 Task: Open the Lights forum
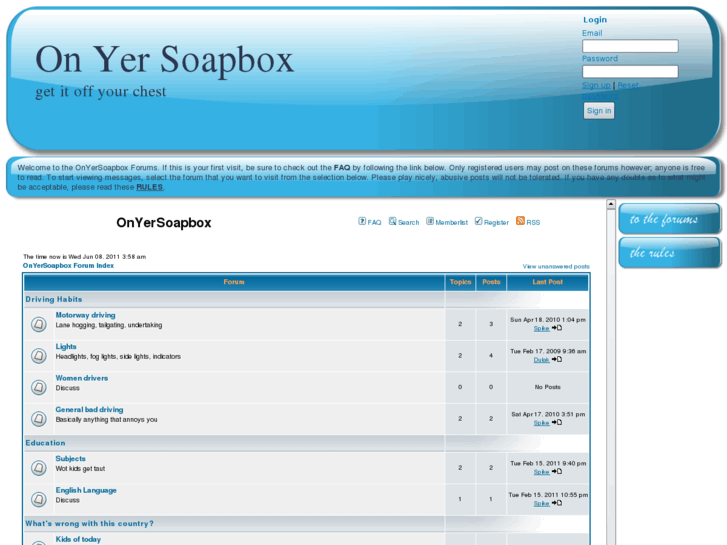click(x=66, y=346)
